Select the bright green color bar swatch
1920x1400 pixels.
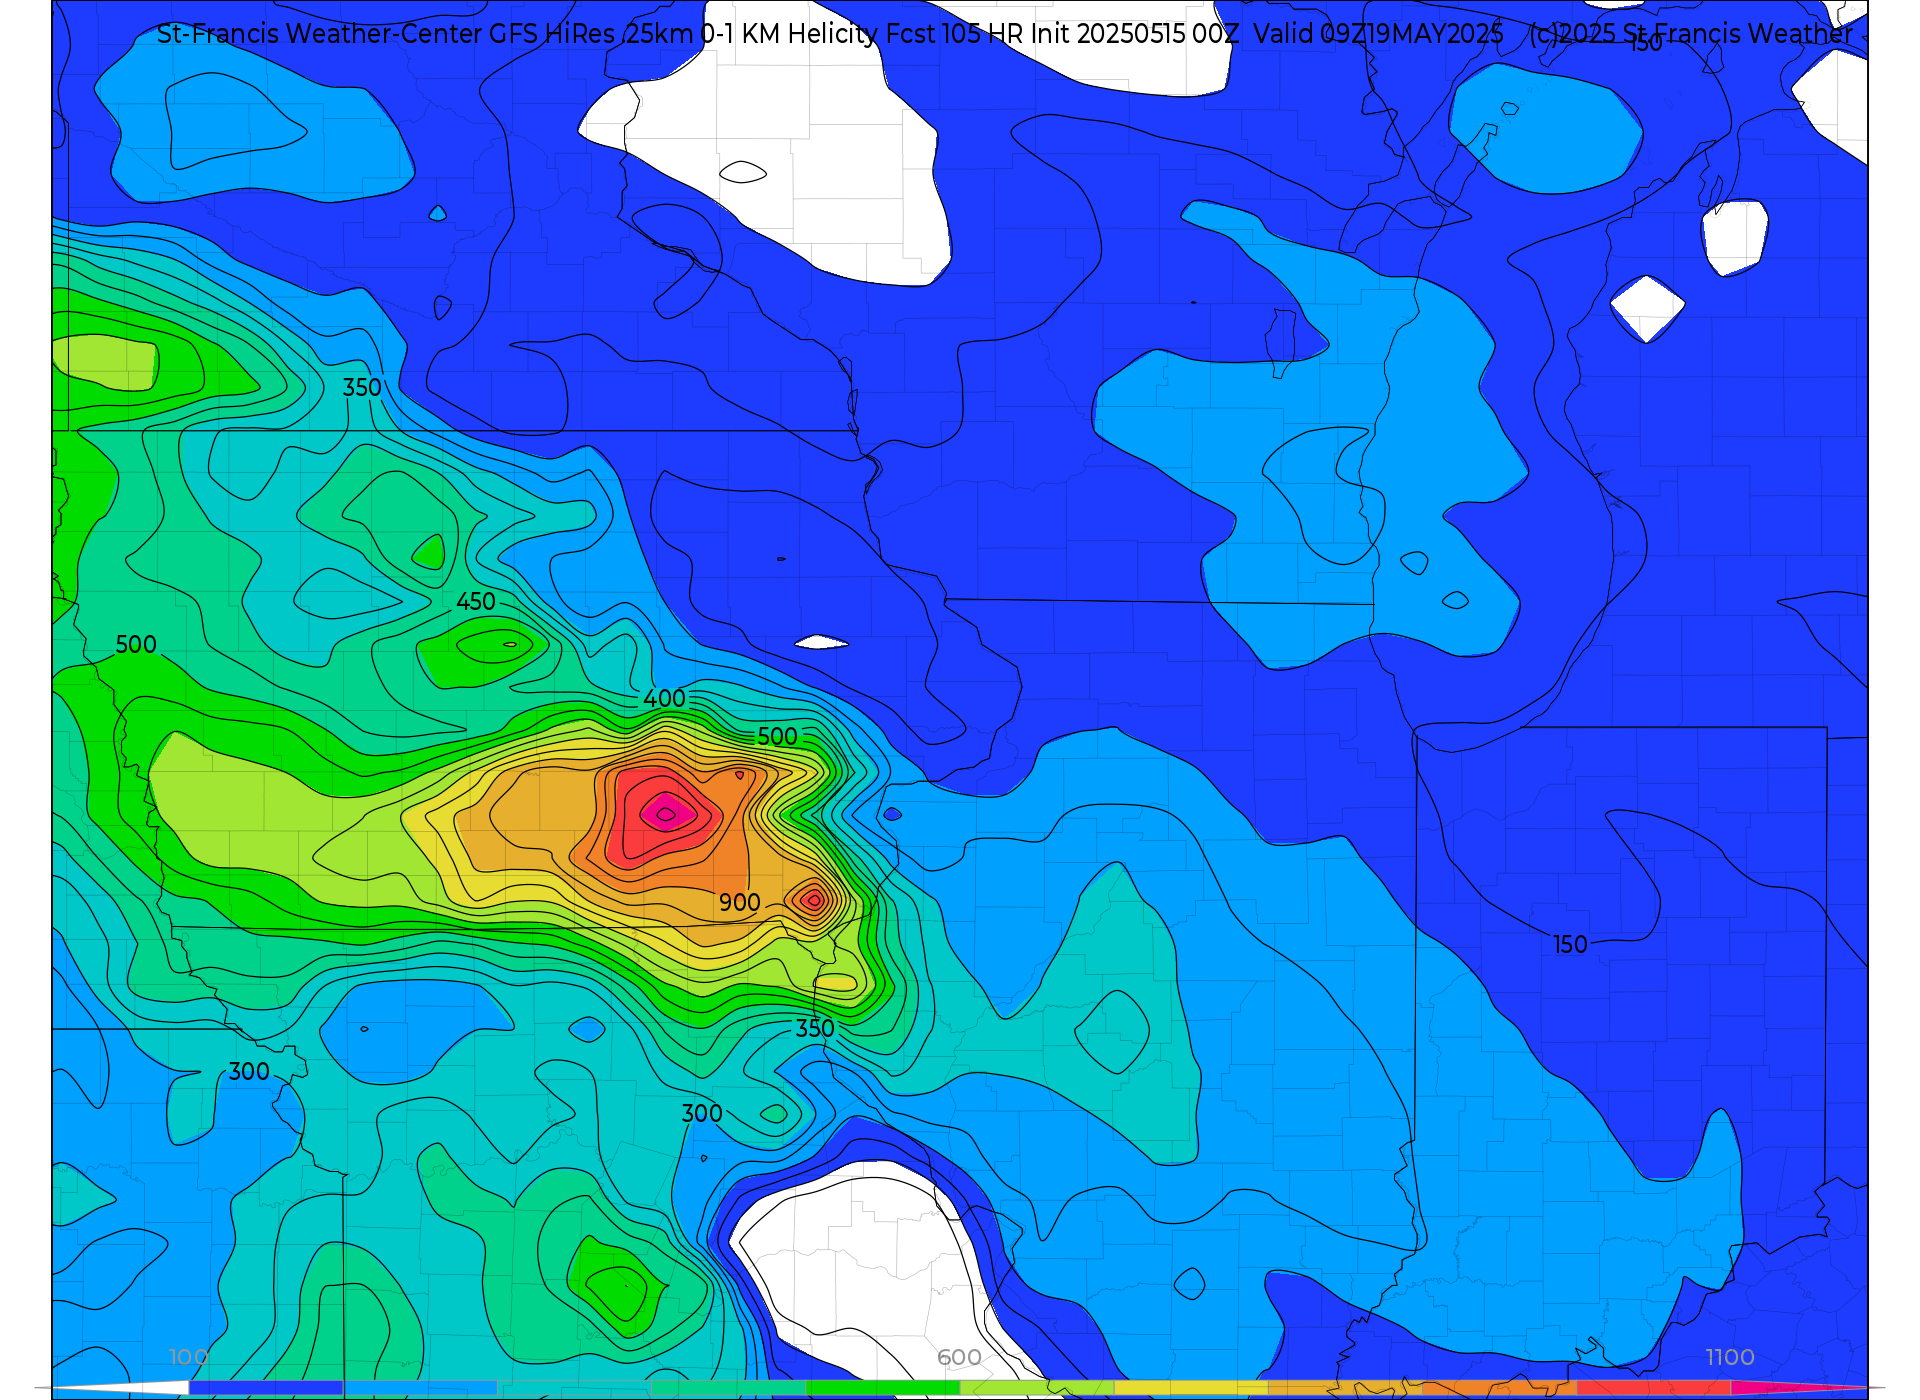[882, 1388]
